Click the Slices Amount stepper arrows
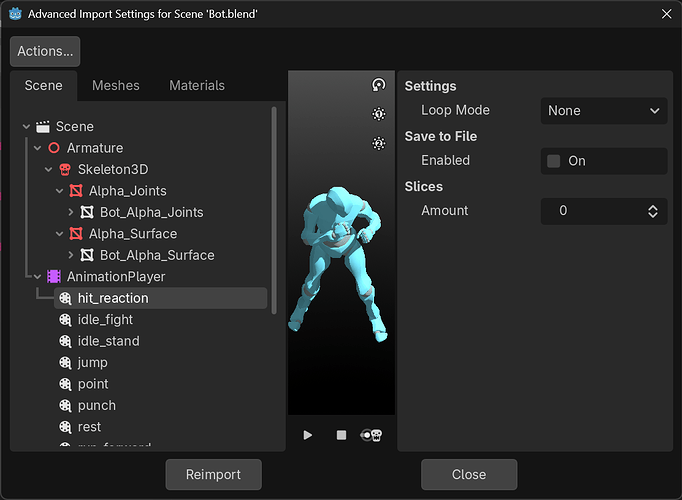The width and height of the screenshot is (682, 500). pos(653,211)
